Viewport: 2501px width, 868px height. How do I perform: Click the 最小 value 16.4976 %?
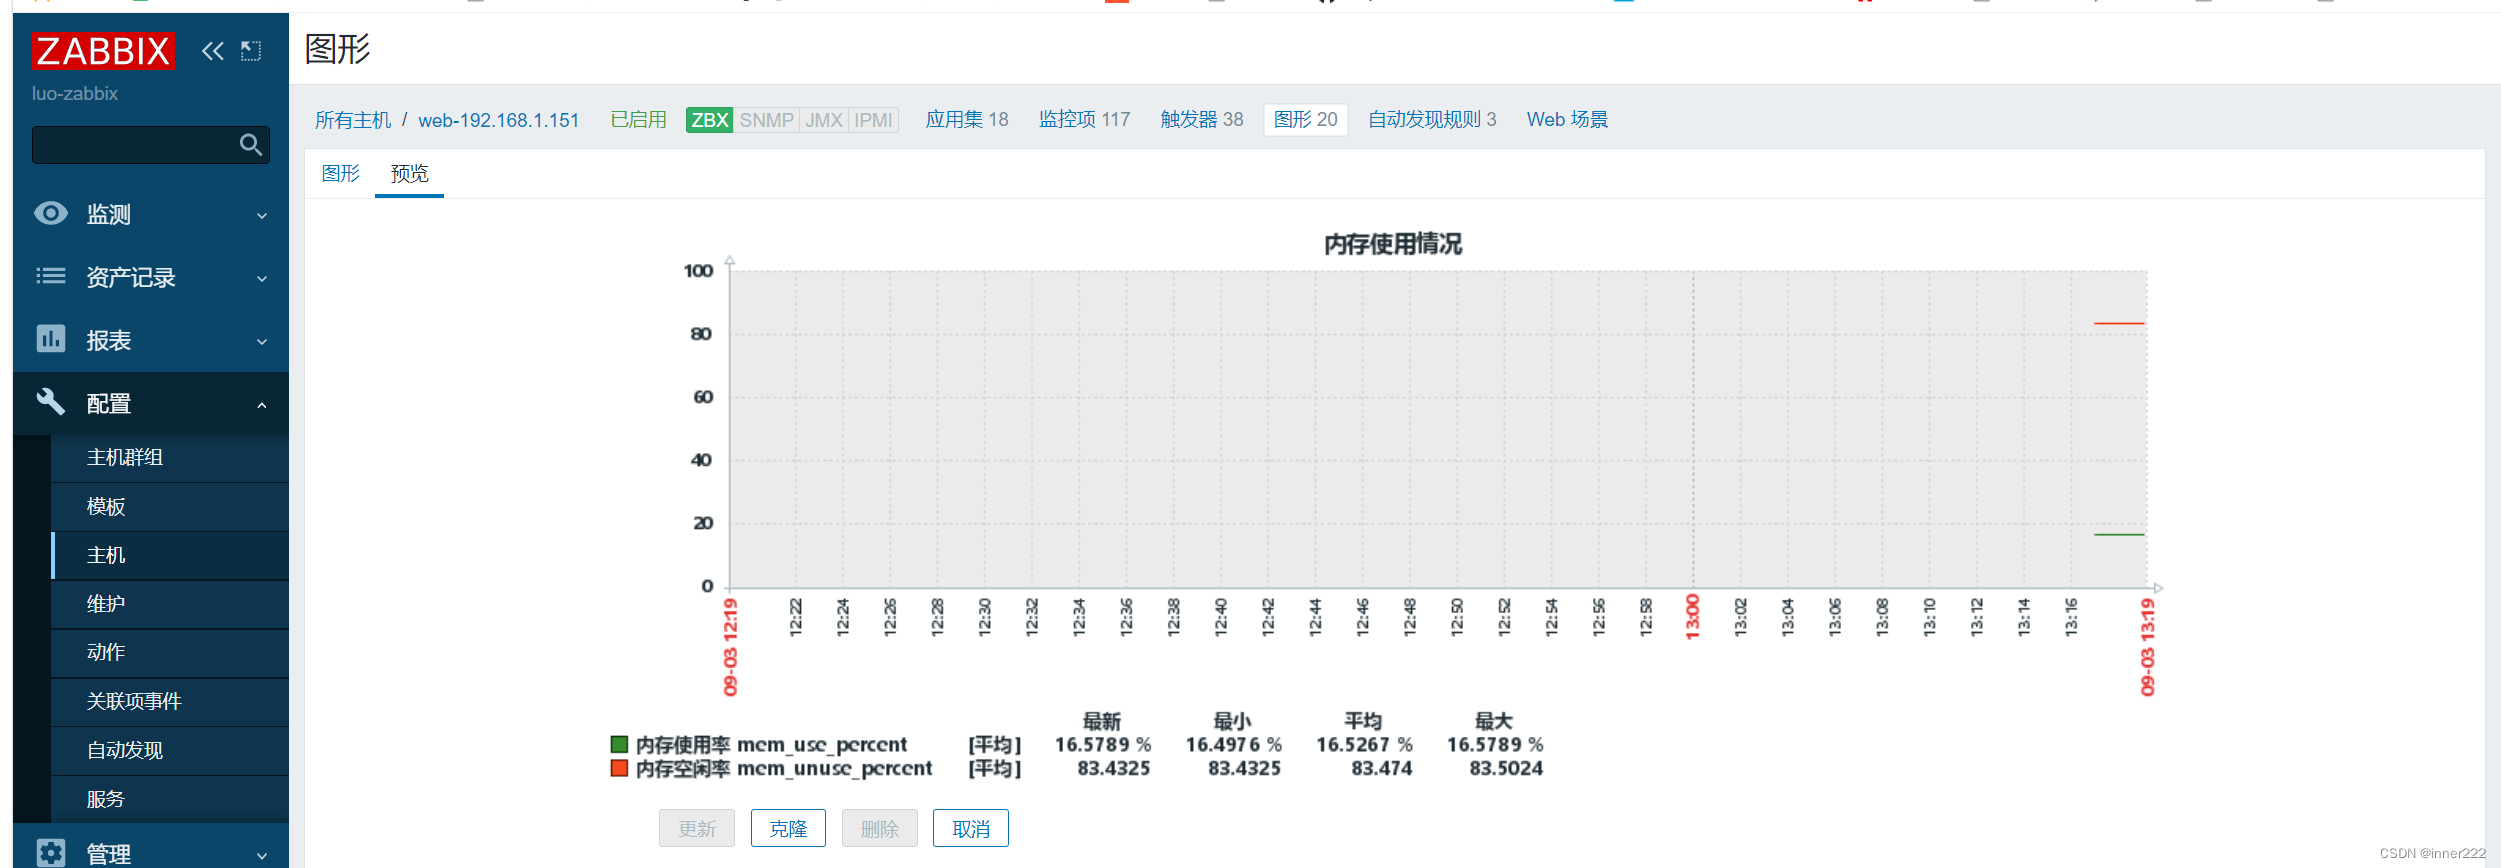[1234, 745]
